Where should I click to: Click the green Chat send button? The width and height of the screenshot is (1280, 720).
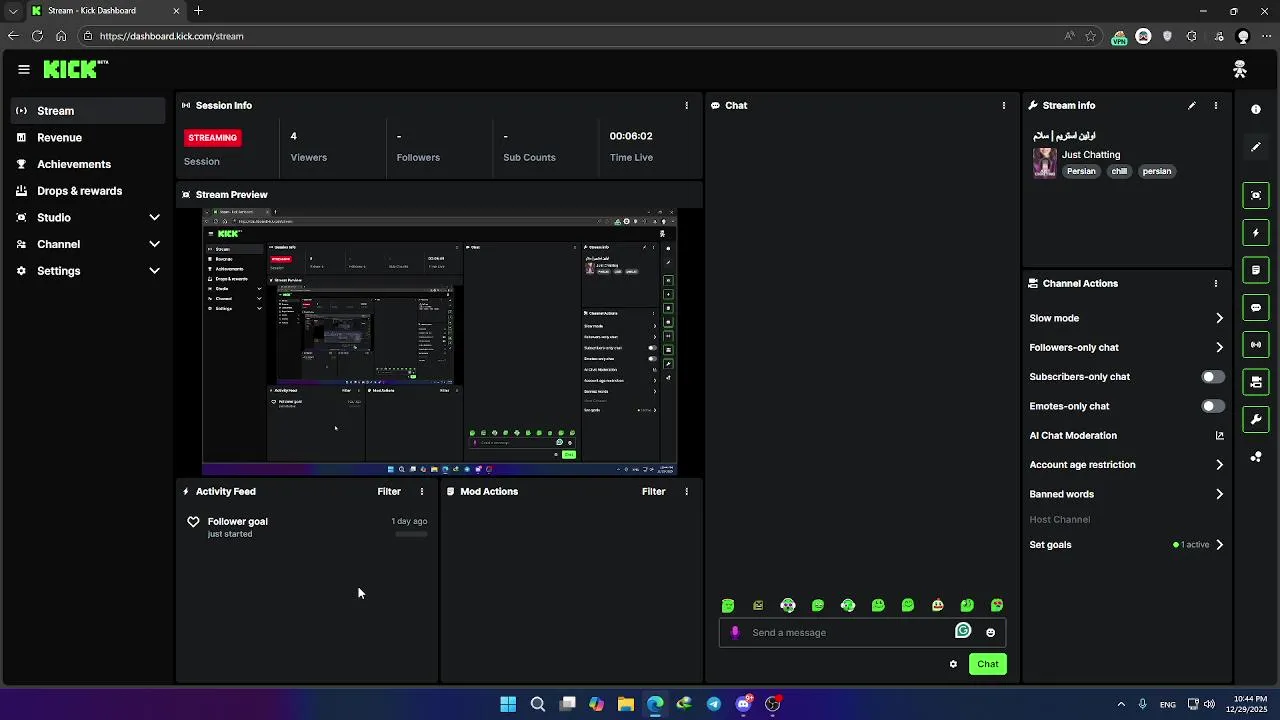[988, 664]
